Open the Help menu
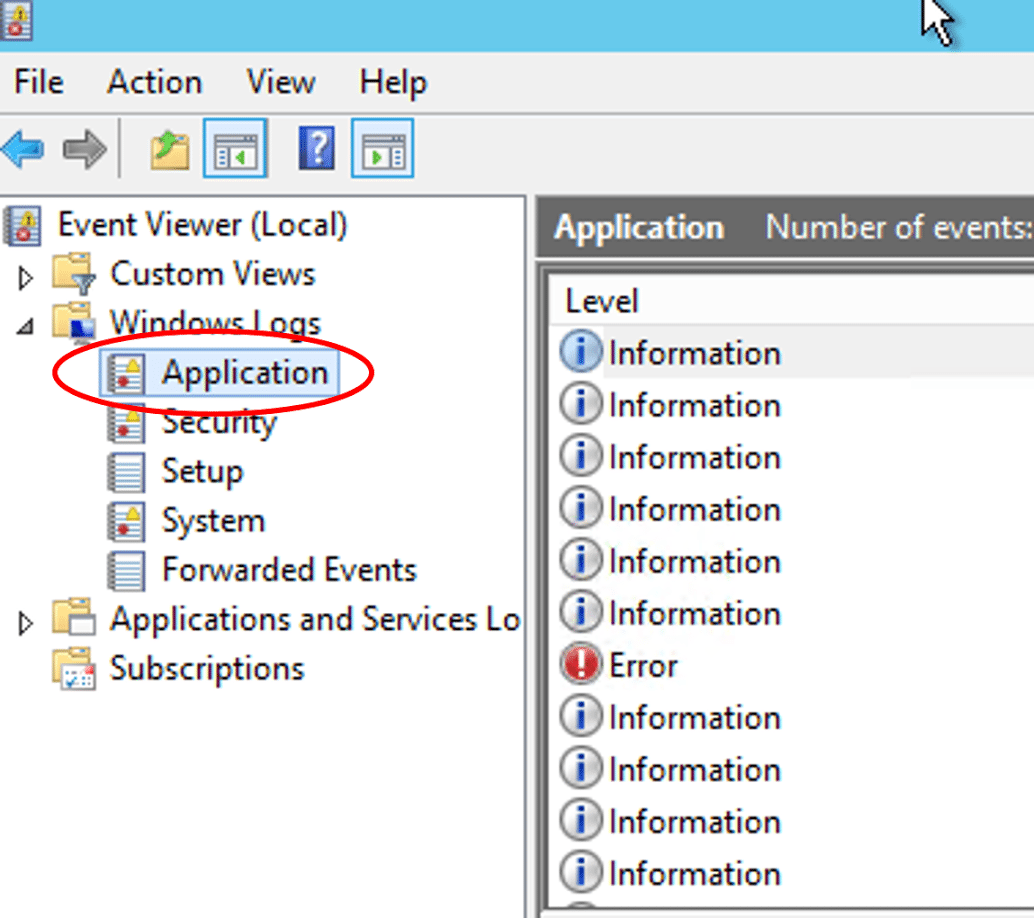Image resolution: width=1034 pixels, height=918 pixels. click(393, 82)
